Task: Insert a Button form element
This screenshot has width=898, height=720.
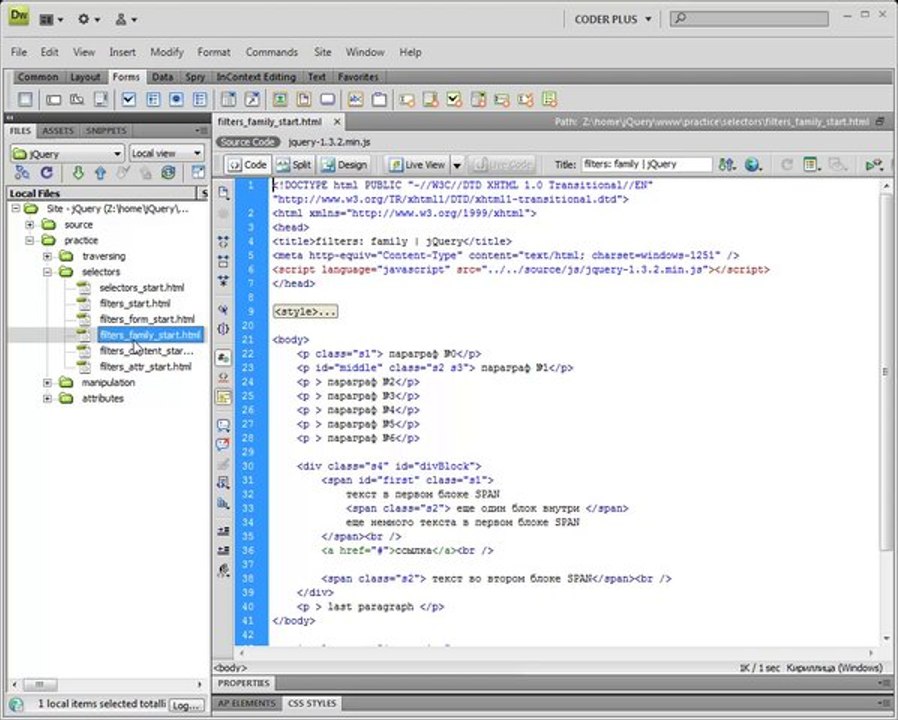Action: 328,100
